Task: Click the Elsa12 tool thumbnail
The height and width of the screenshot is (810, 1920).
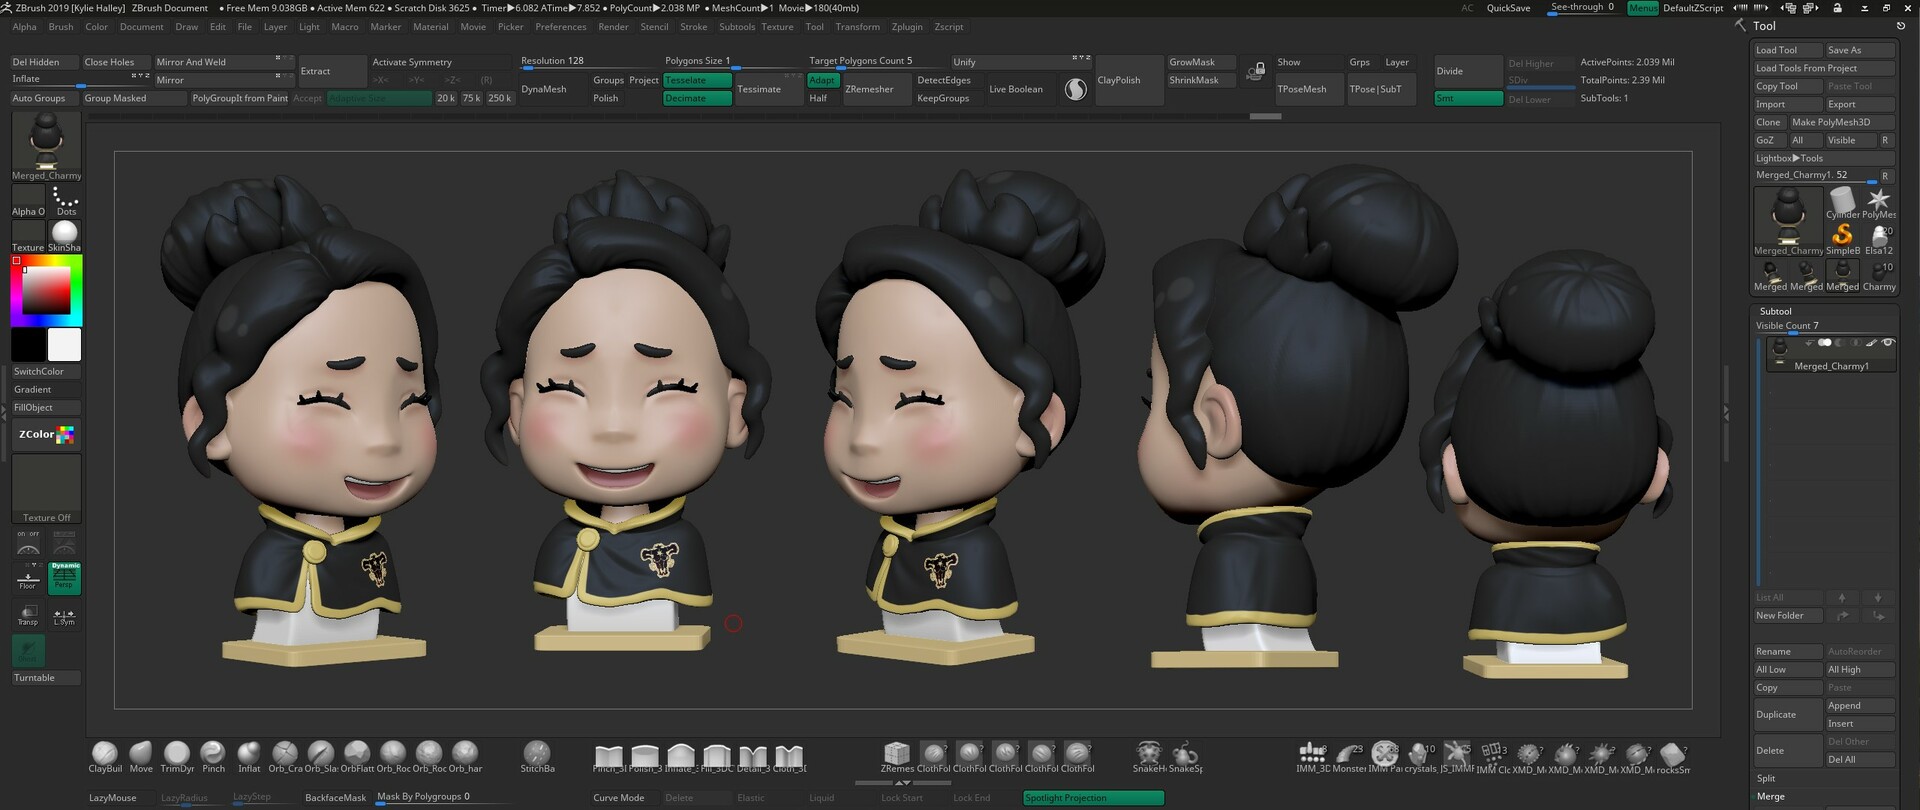Action: (x=1879, y=238)
